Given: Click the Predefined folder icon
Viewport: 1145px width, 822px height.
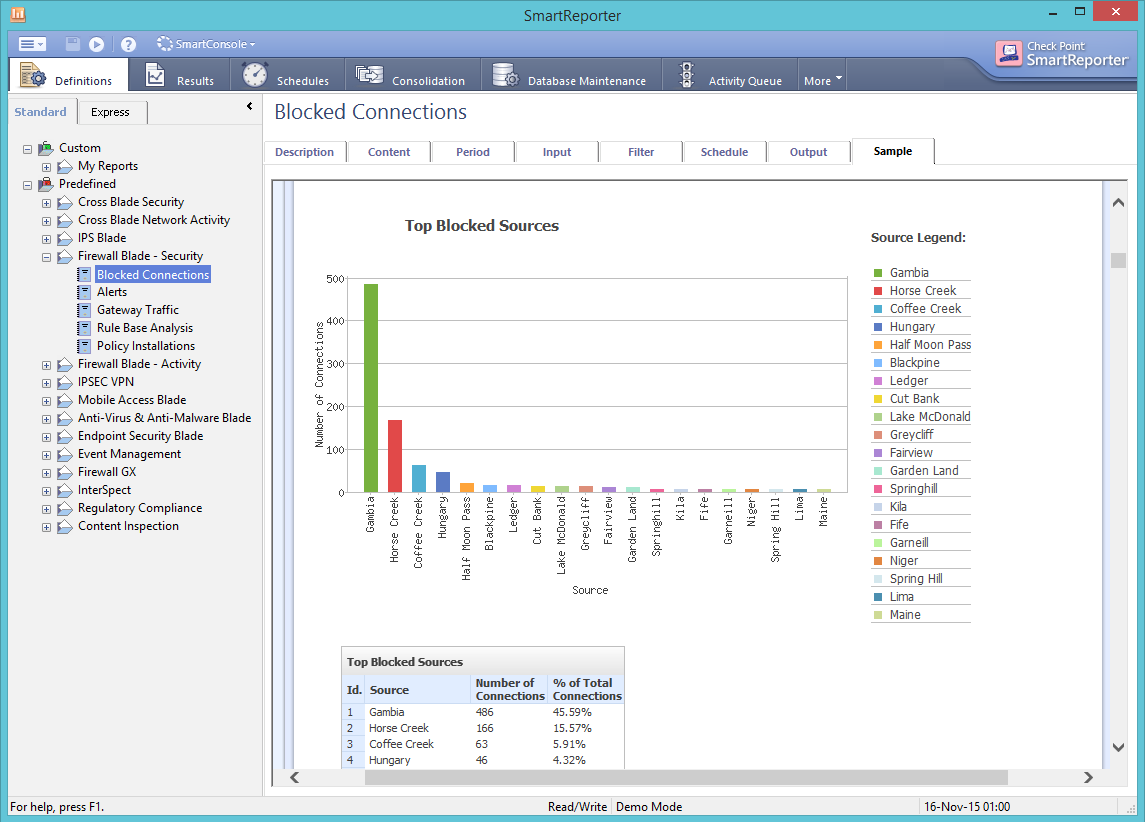Looking at the screenshot, I should [46, 184].
